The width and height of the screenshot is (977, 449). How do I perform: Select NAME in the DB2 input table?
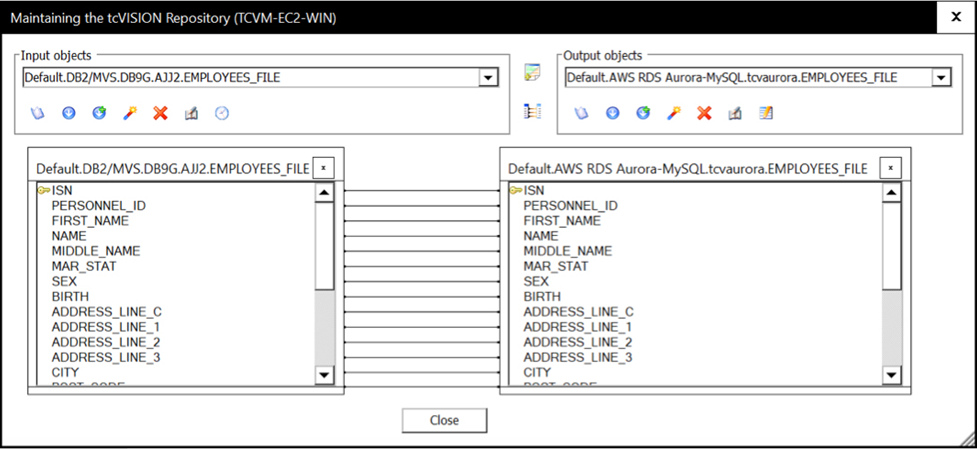[69, 236]
